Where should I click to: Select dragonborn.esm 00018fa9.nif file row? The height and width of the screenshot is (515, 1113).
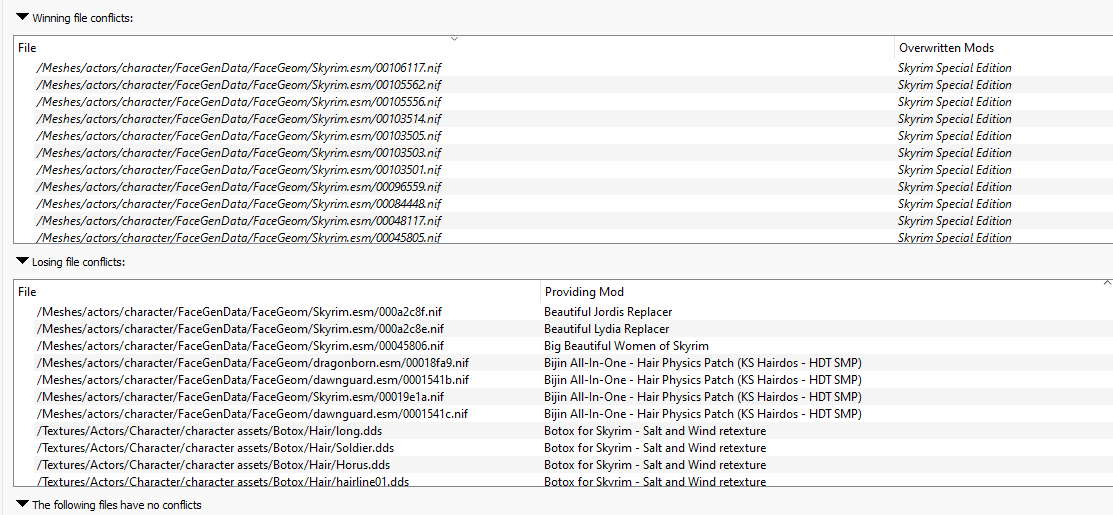click(x=564, y=363)
